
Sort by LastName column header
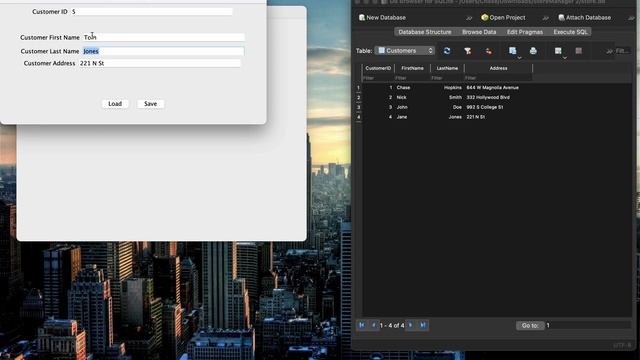(447, 68)
